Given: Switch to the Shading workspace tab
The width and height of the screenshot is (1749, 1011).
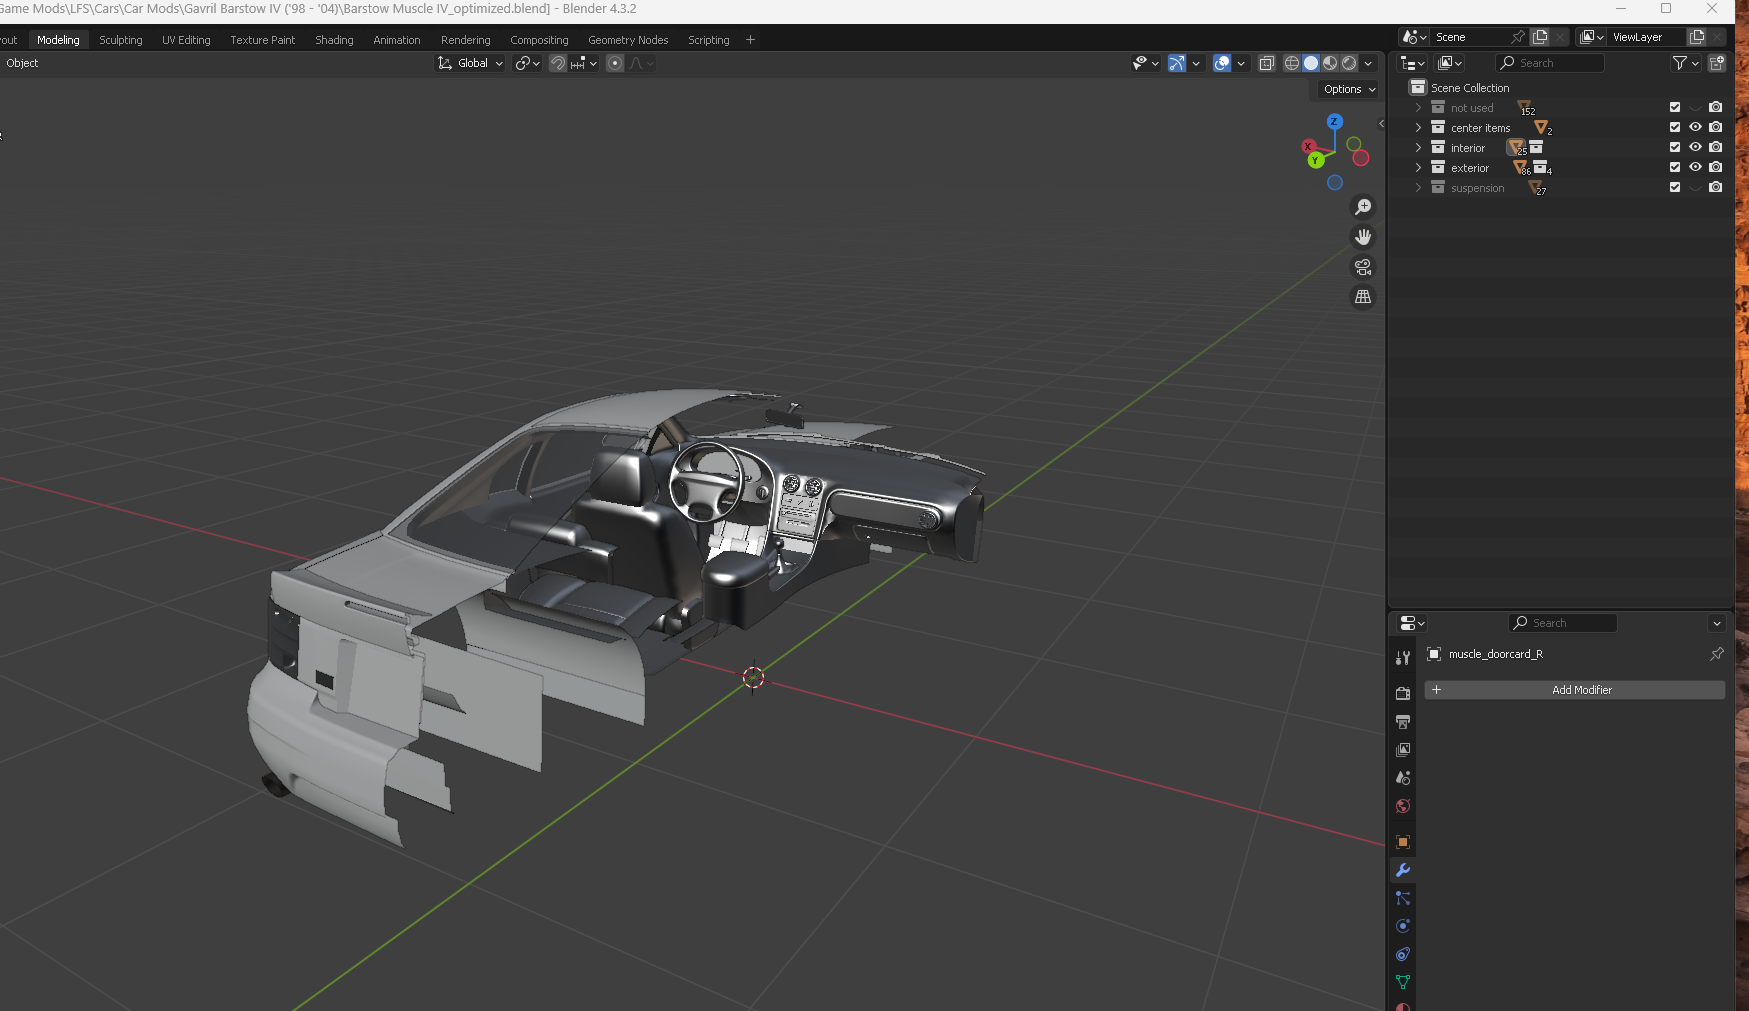Looking at the screenshot, I should (334, 40).
